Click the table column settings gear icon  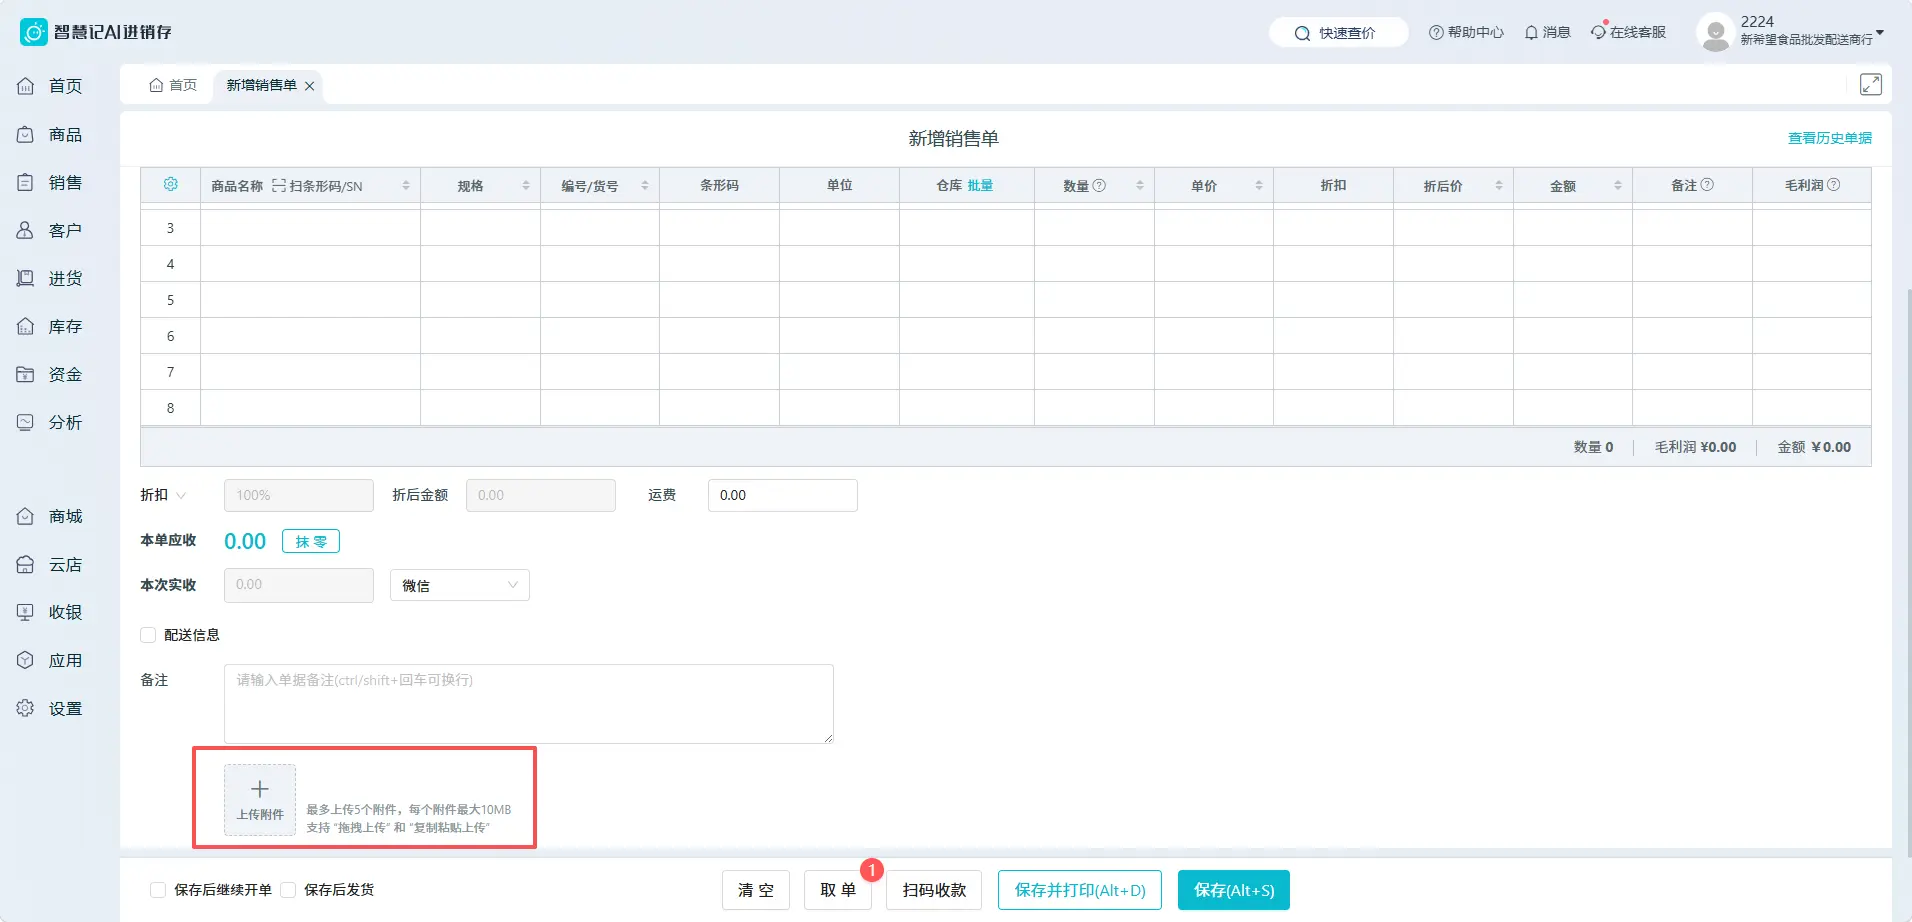coord(171,185)
